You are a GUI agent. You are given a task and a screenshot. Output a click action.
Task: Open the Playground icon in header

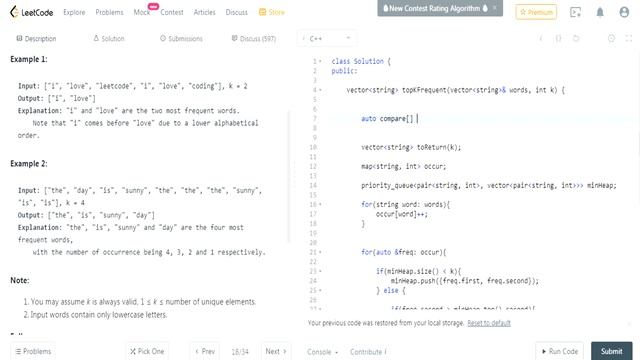point(575,12)
